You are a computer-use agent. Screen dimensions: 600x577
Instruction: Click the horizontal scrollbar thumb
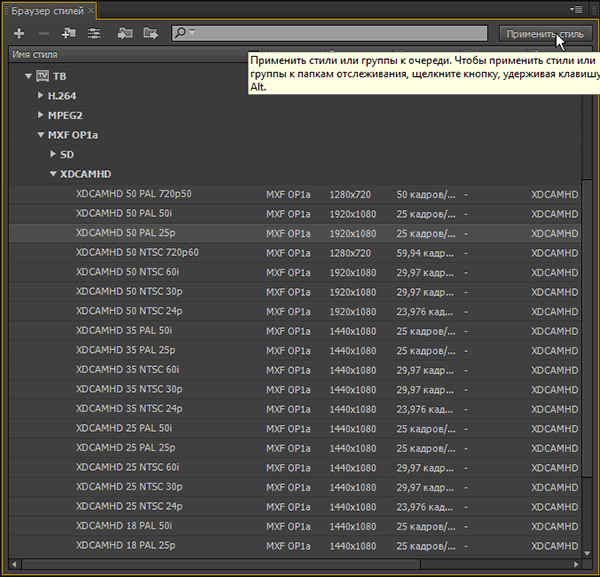point(221,564)
